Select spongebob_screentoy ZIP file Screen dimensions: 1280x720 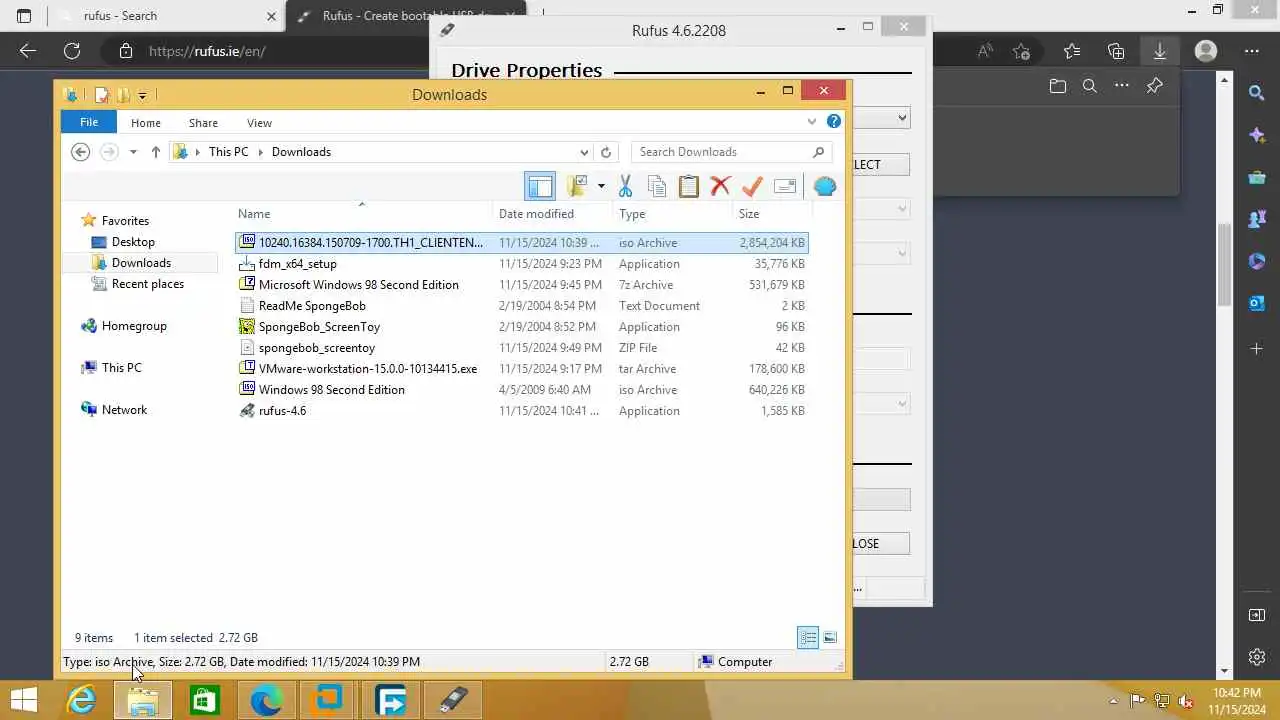coord(521,348)
